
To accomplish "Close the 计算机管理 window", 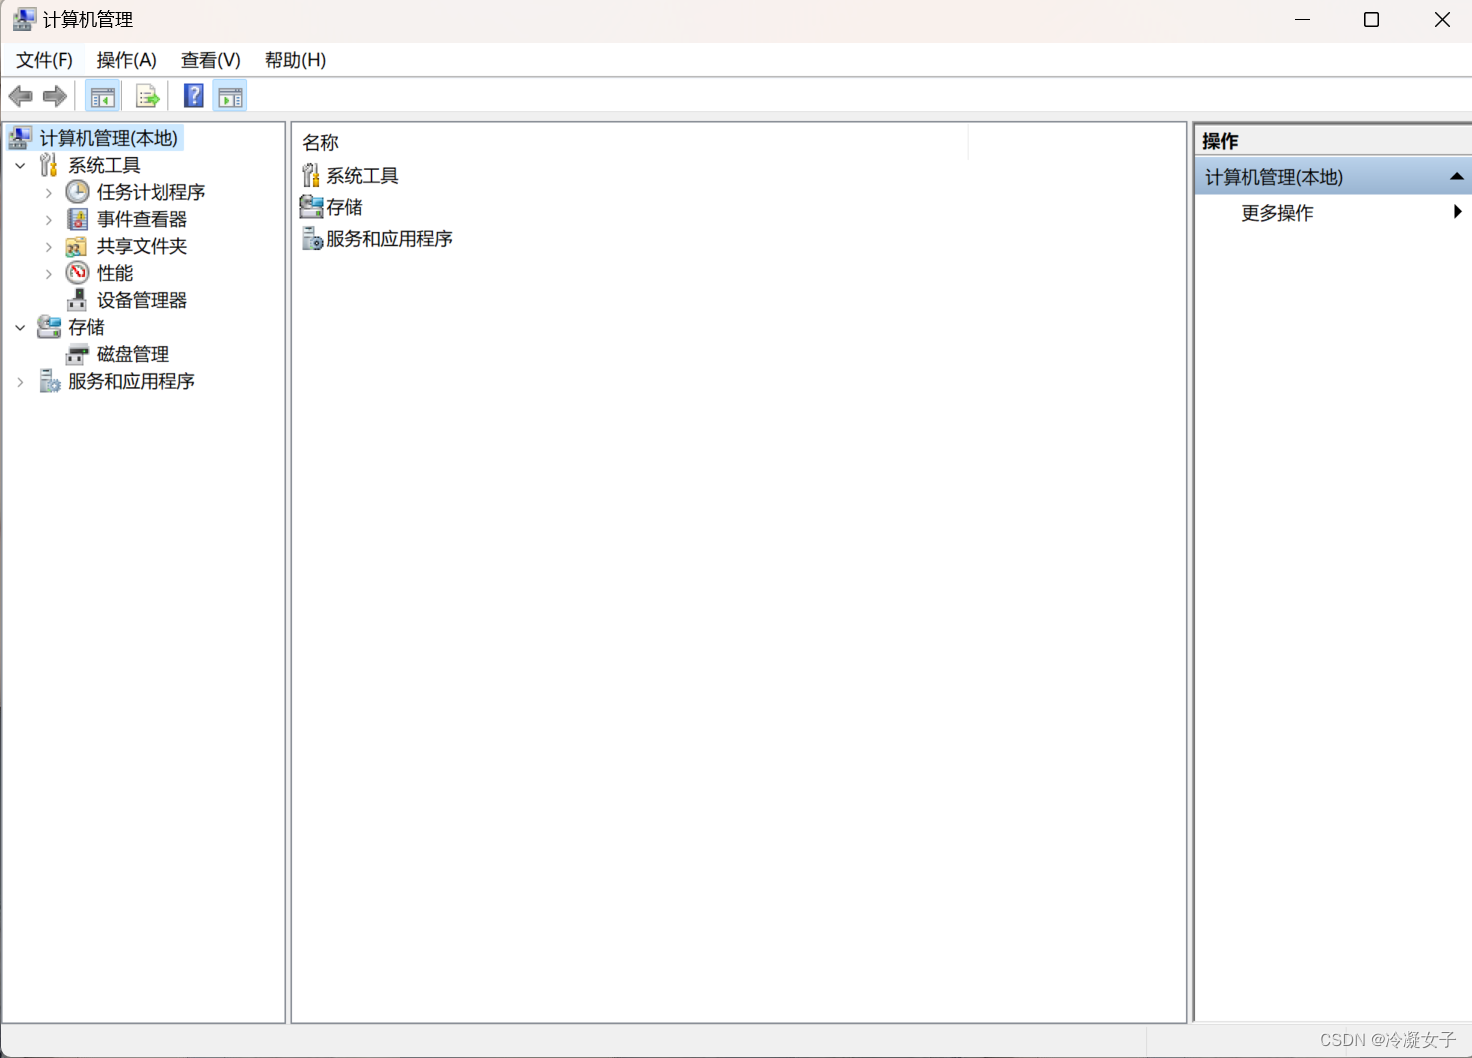I will [x=1442, y=20].
